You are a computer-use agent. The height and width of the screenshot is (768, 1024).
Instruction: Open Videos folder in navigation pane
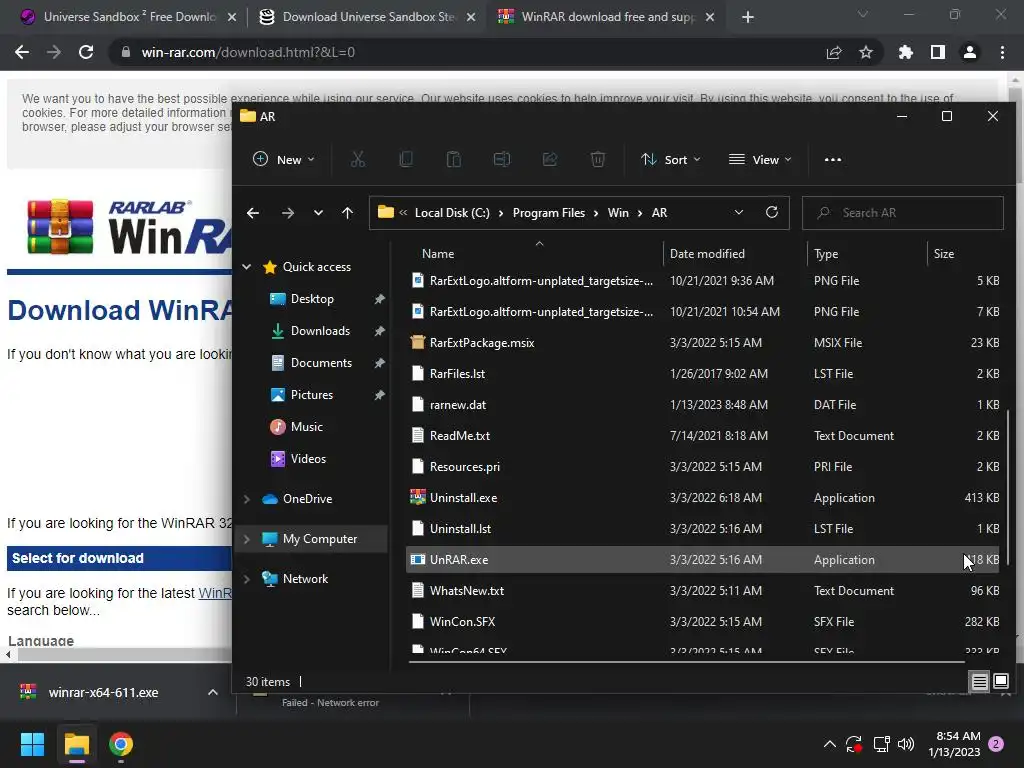[308, 458]
